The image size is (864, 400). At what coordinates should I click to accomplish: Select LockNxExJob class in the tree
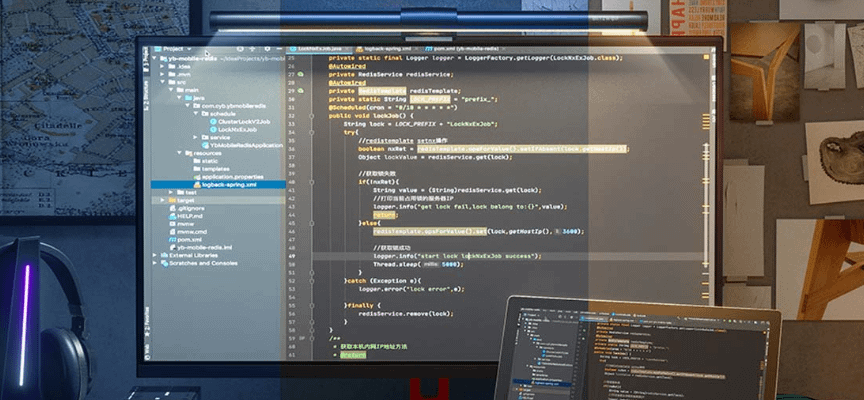coord(237,129)
